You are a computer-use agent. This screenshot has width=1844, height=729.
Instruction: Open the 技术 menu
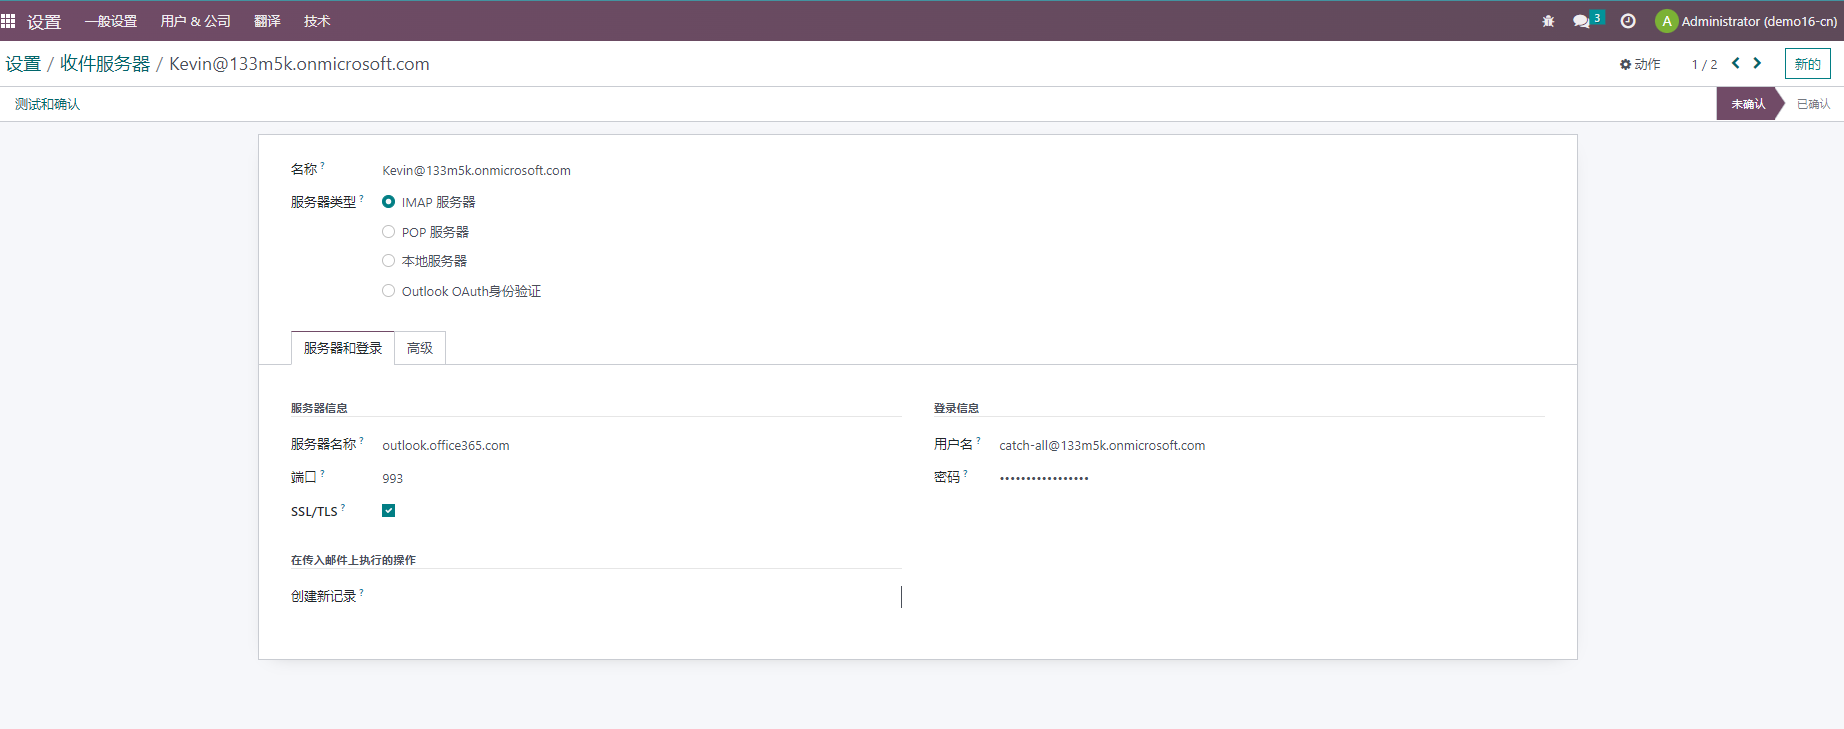317,21
